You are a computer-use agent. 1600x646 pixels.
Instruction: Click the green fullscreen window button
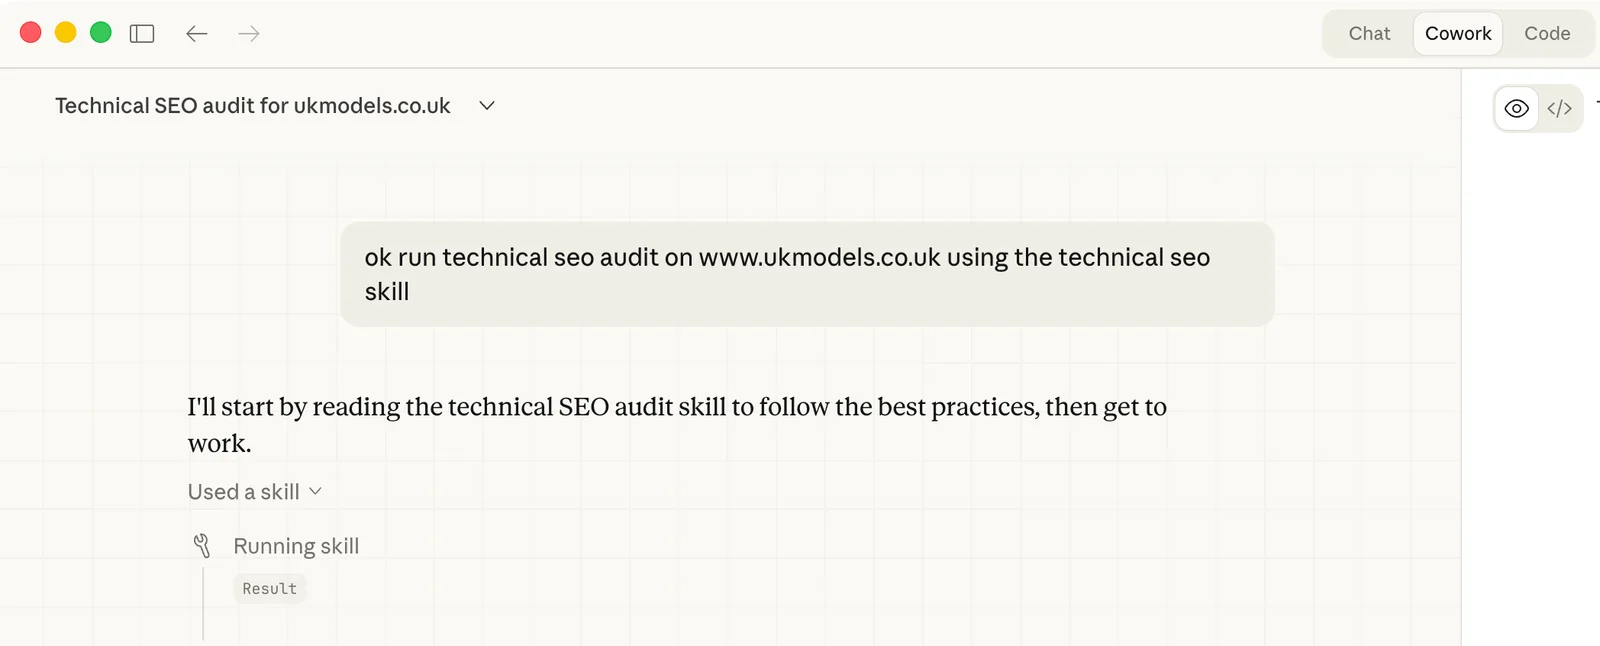pos(101,33)
